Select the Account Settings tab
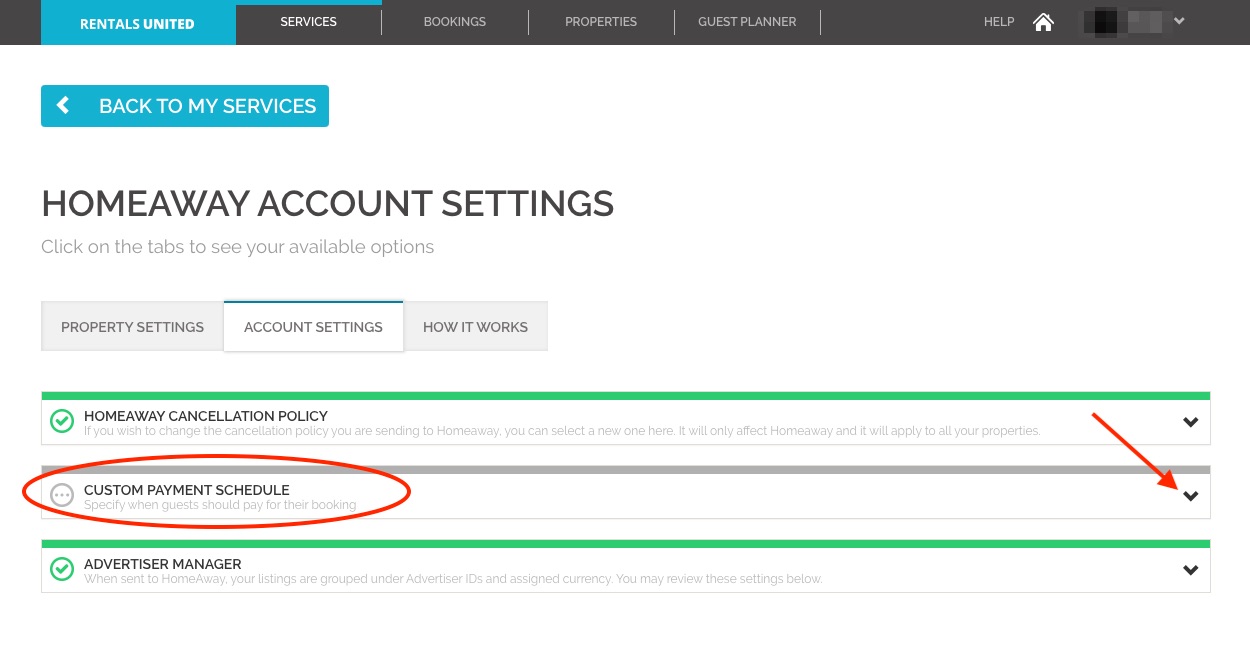The height and width of the screenshot is (650, 1250). point(313,327)
